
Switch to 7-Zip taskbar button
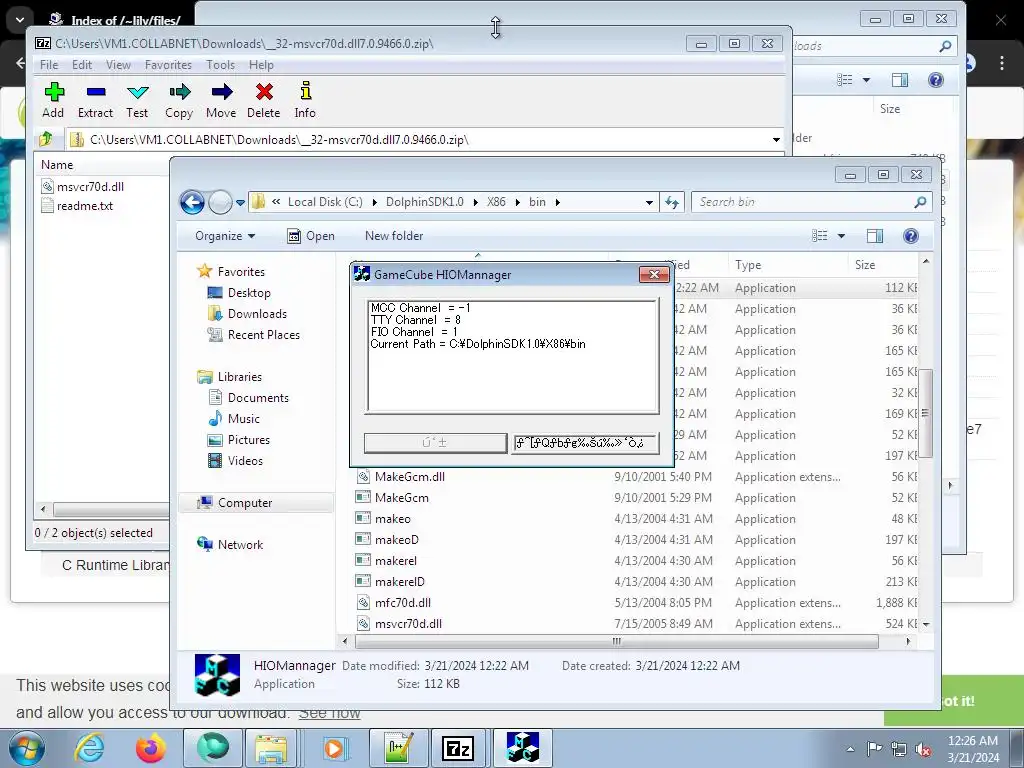pyautogui.click(x=457, y=748)
